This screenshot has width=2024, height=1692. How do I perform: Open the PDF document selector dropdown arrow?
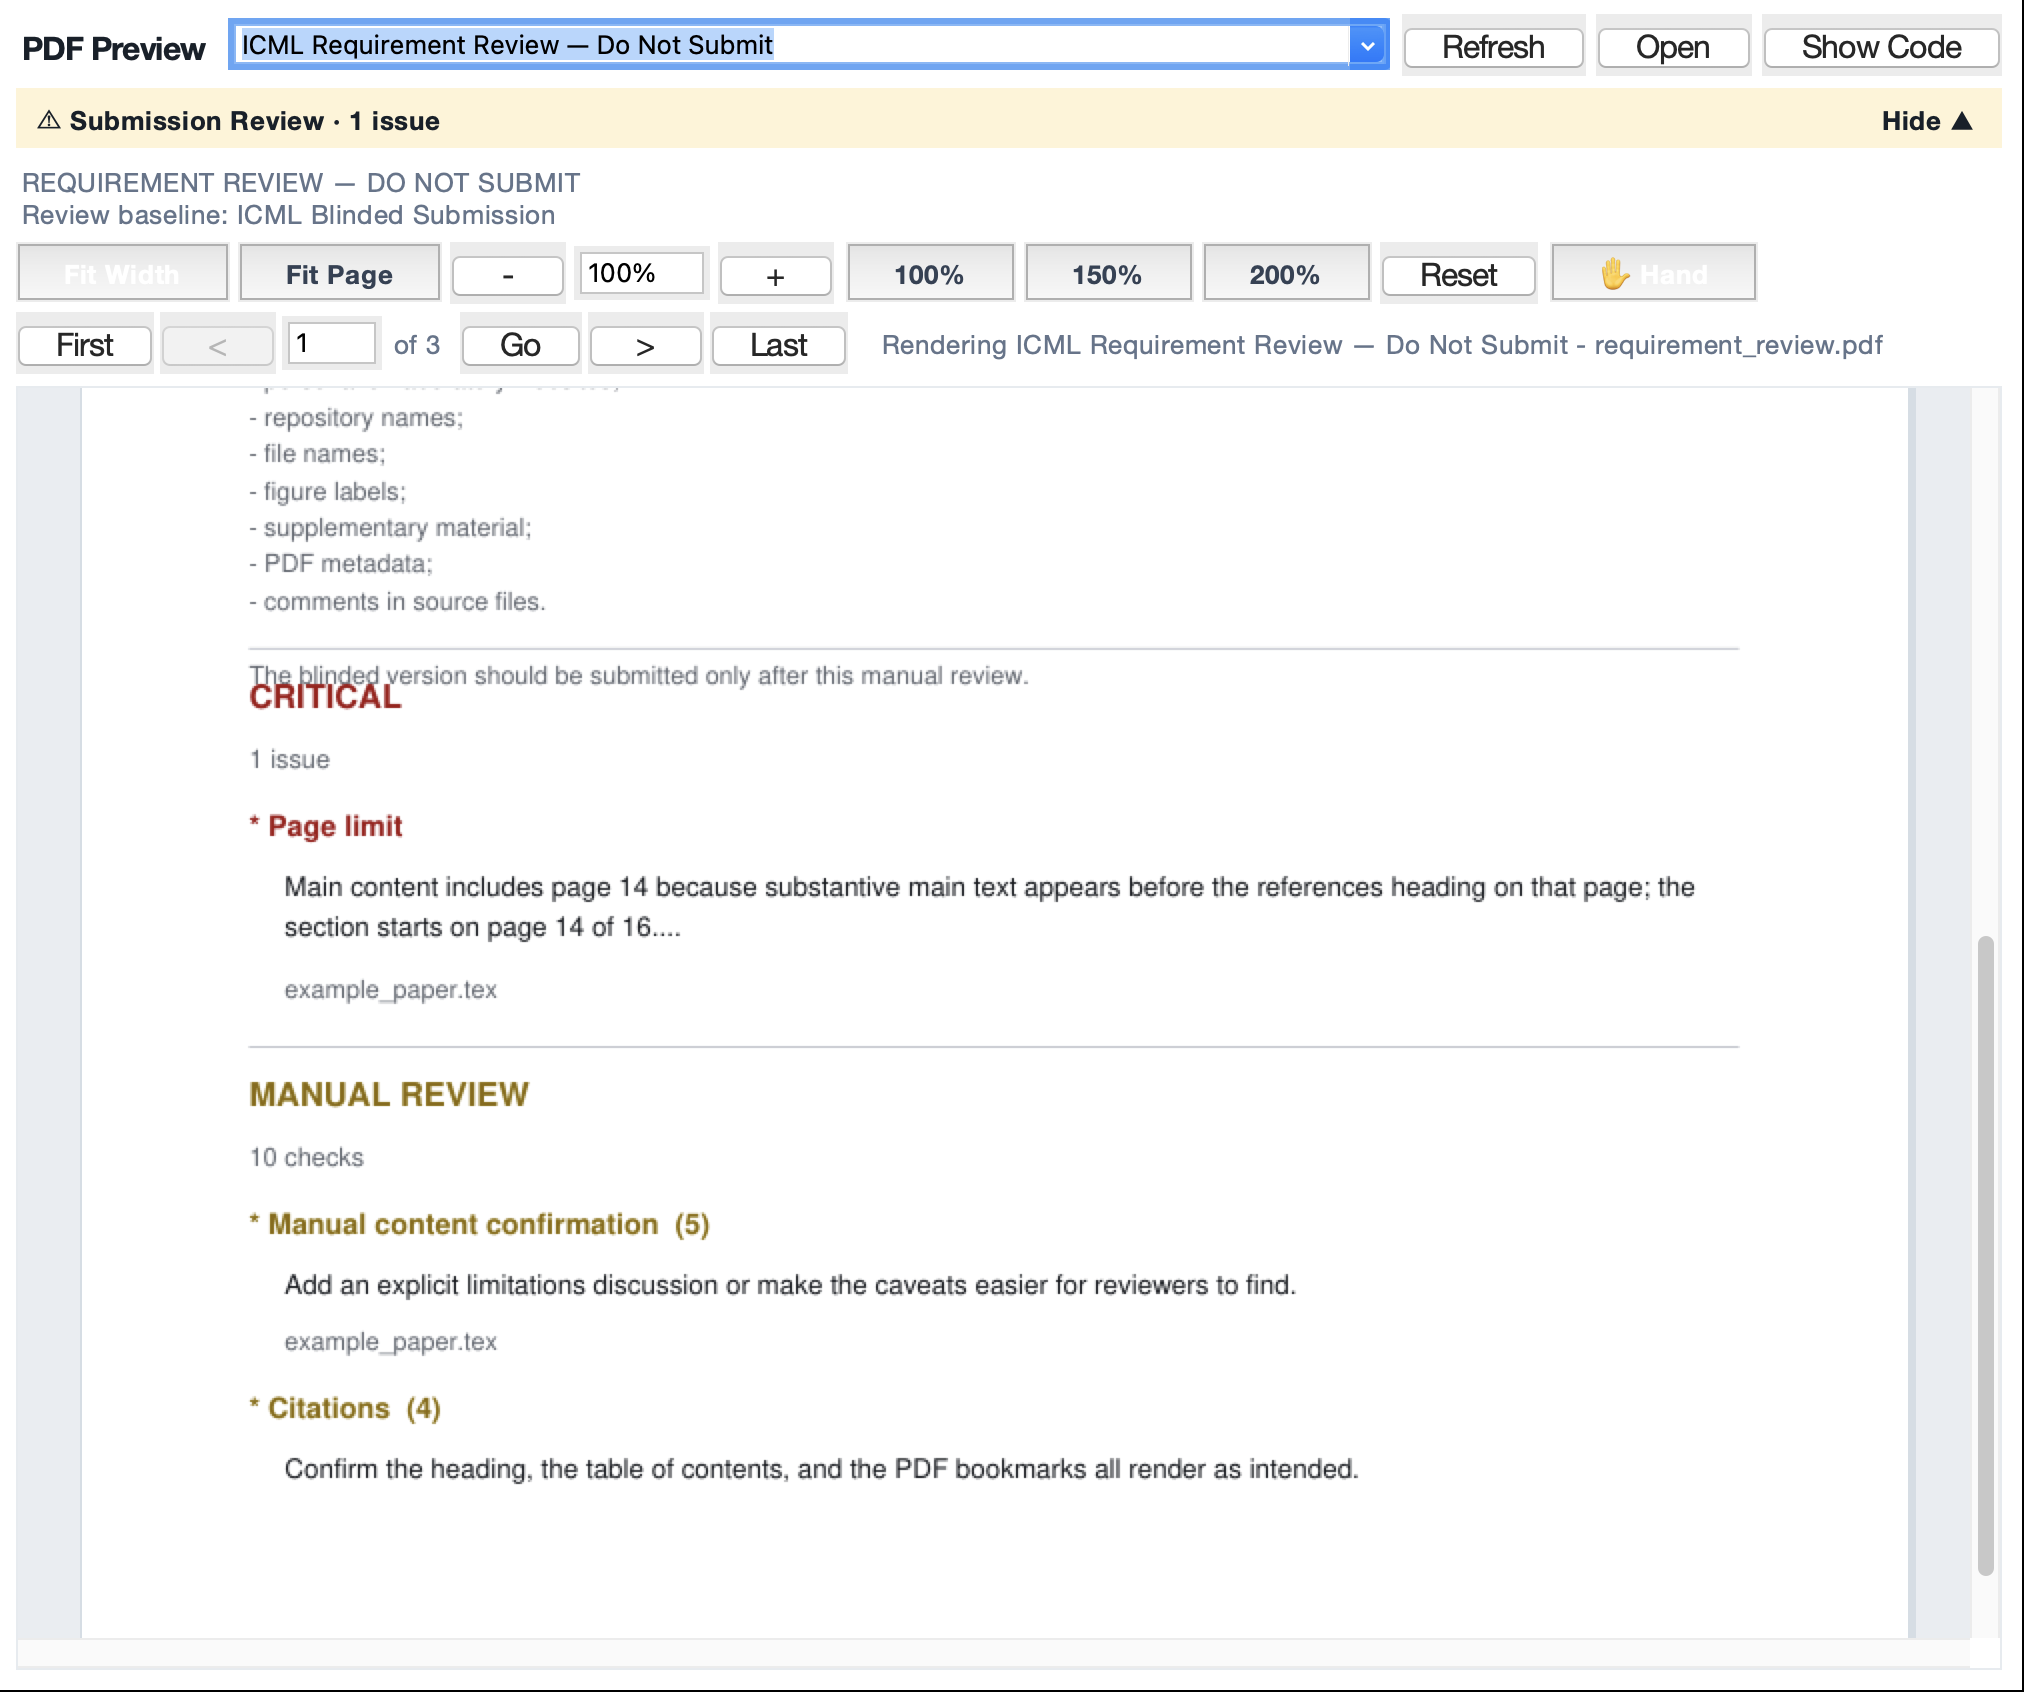coord(1368,46)
